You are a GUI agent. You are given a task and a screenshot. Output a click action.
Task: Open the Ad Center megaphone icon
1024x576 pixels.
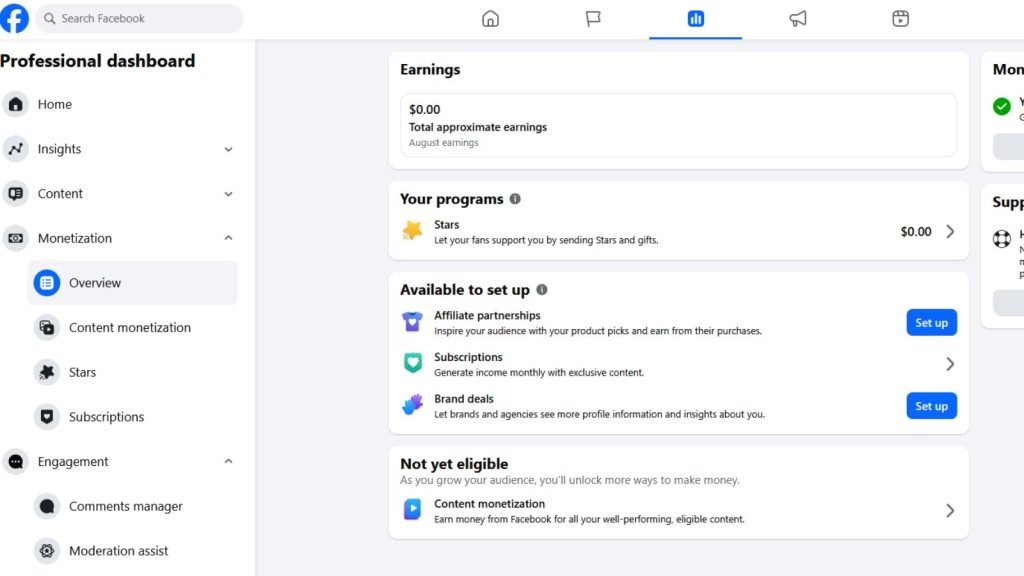[x=798, y=18]
